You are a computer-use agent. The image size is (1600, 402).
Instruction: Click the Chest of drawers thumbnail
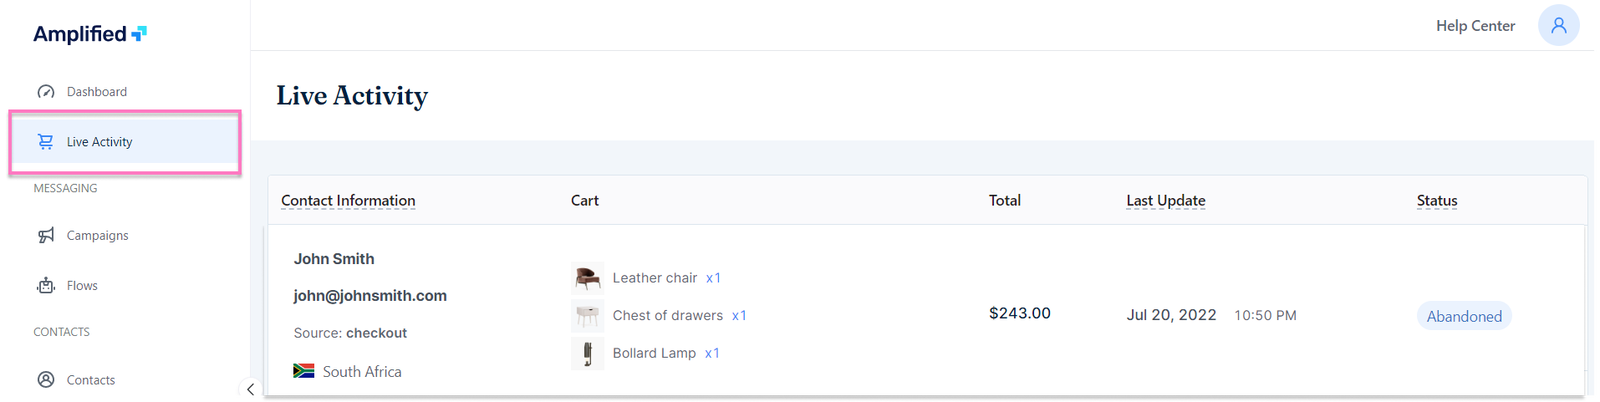[587, 316]
